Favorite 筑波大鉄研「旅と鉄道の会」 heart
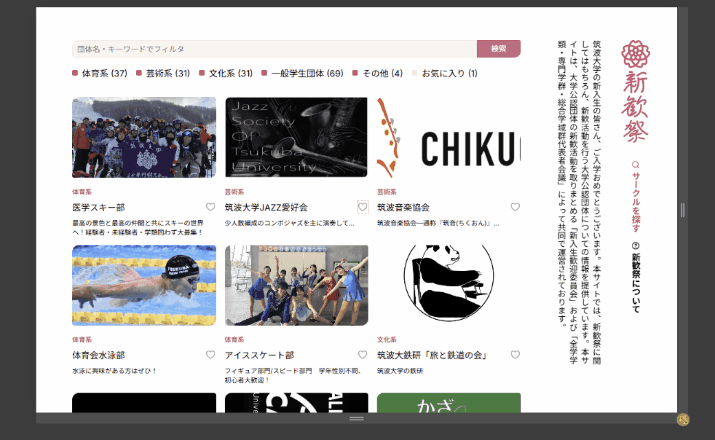Image resolution: width=715 pixels, height=440 pixels. (x=515, y=355)
